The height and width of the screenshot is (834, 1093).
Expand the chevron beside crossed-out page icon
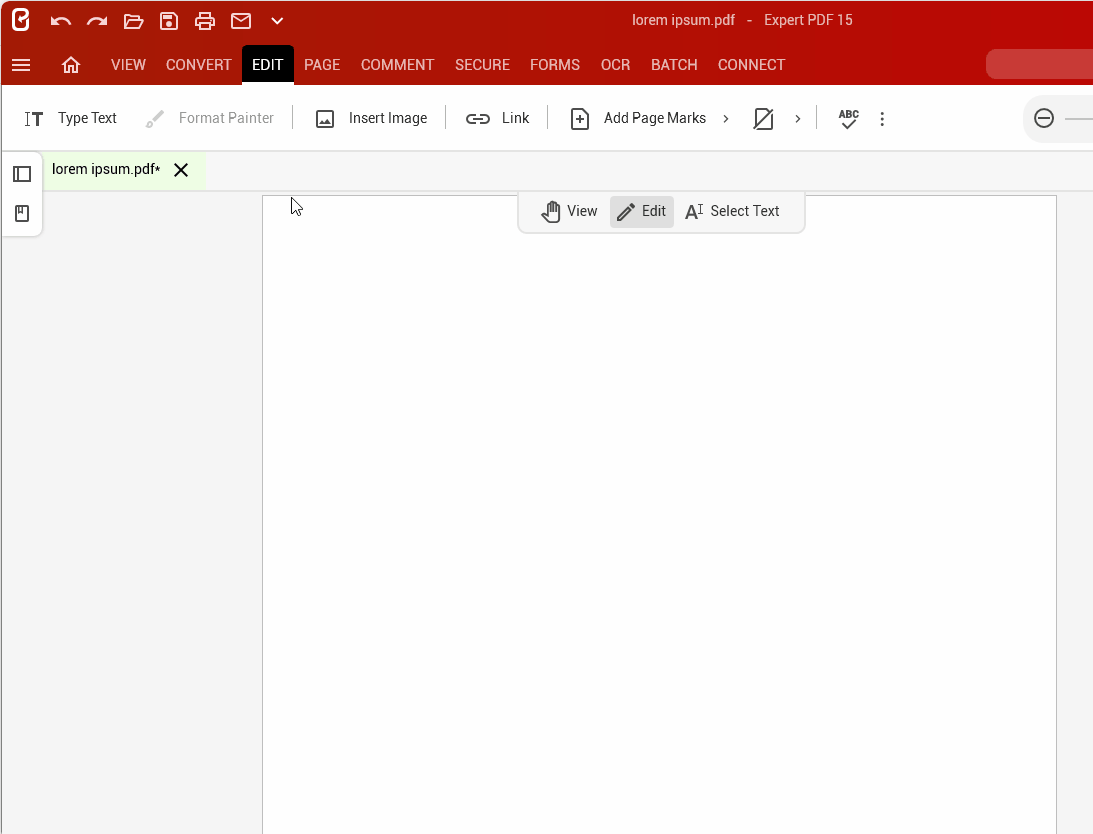797,119
